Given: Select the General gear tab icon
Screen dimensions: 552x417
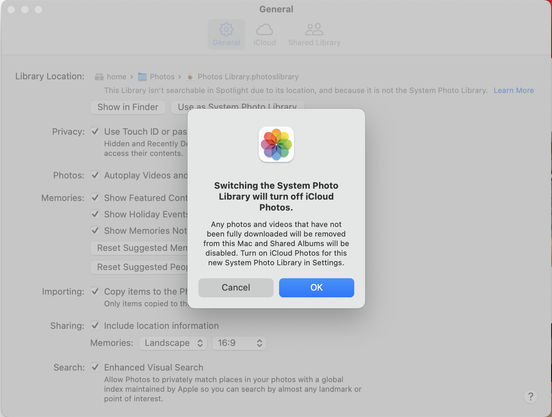Looking at the screenshot, I should click(x=226, y=30).
